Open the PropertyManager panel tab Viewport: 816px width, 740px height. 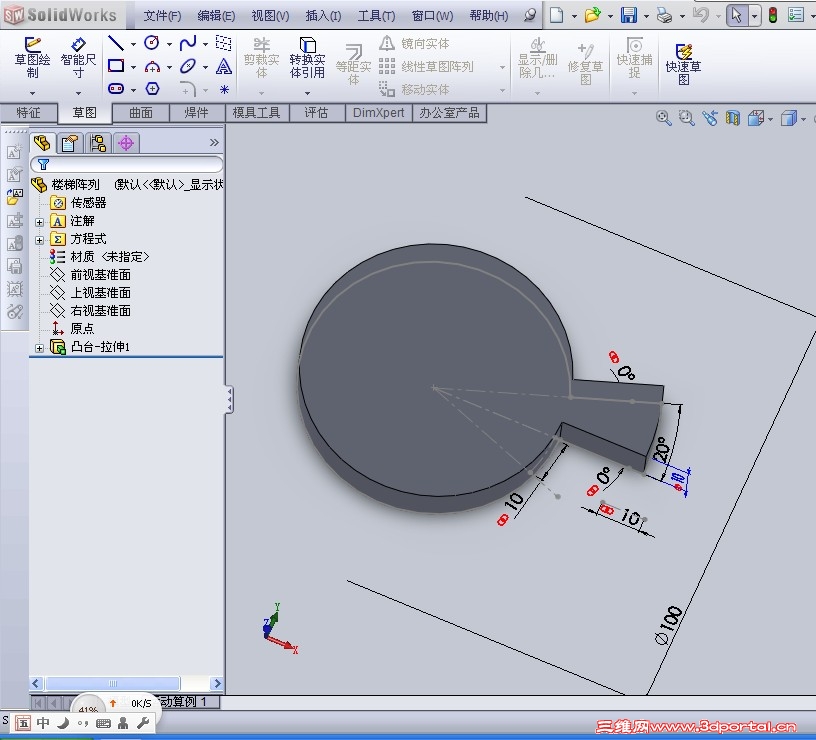[69, 143]
